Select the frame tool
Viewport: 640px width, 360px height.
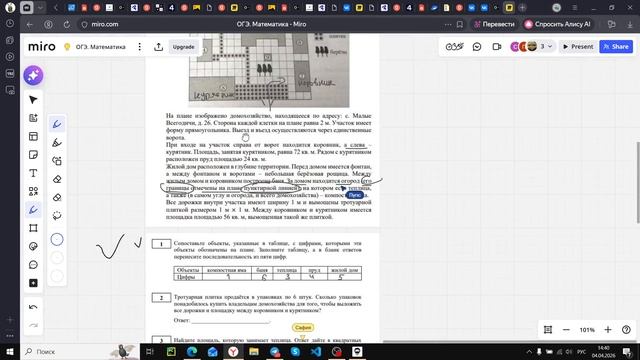33,228
